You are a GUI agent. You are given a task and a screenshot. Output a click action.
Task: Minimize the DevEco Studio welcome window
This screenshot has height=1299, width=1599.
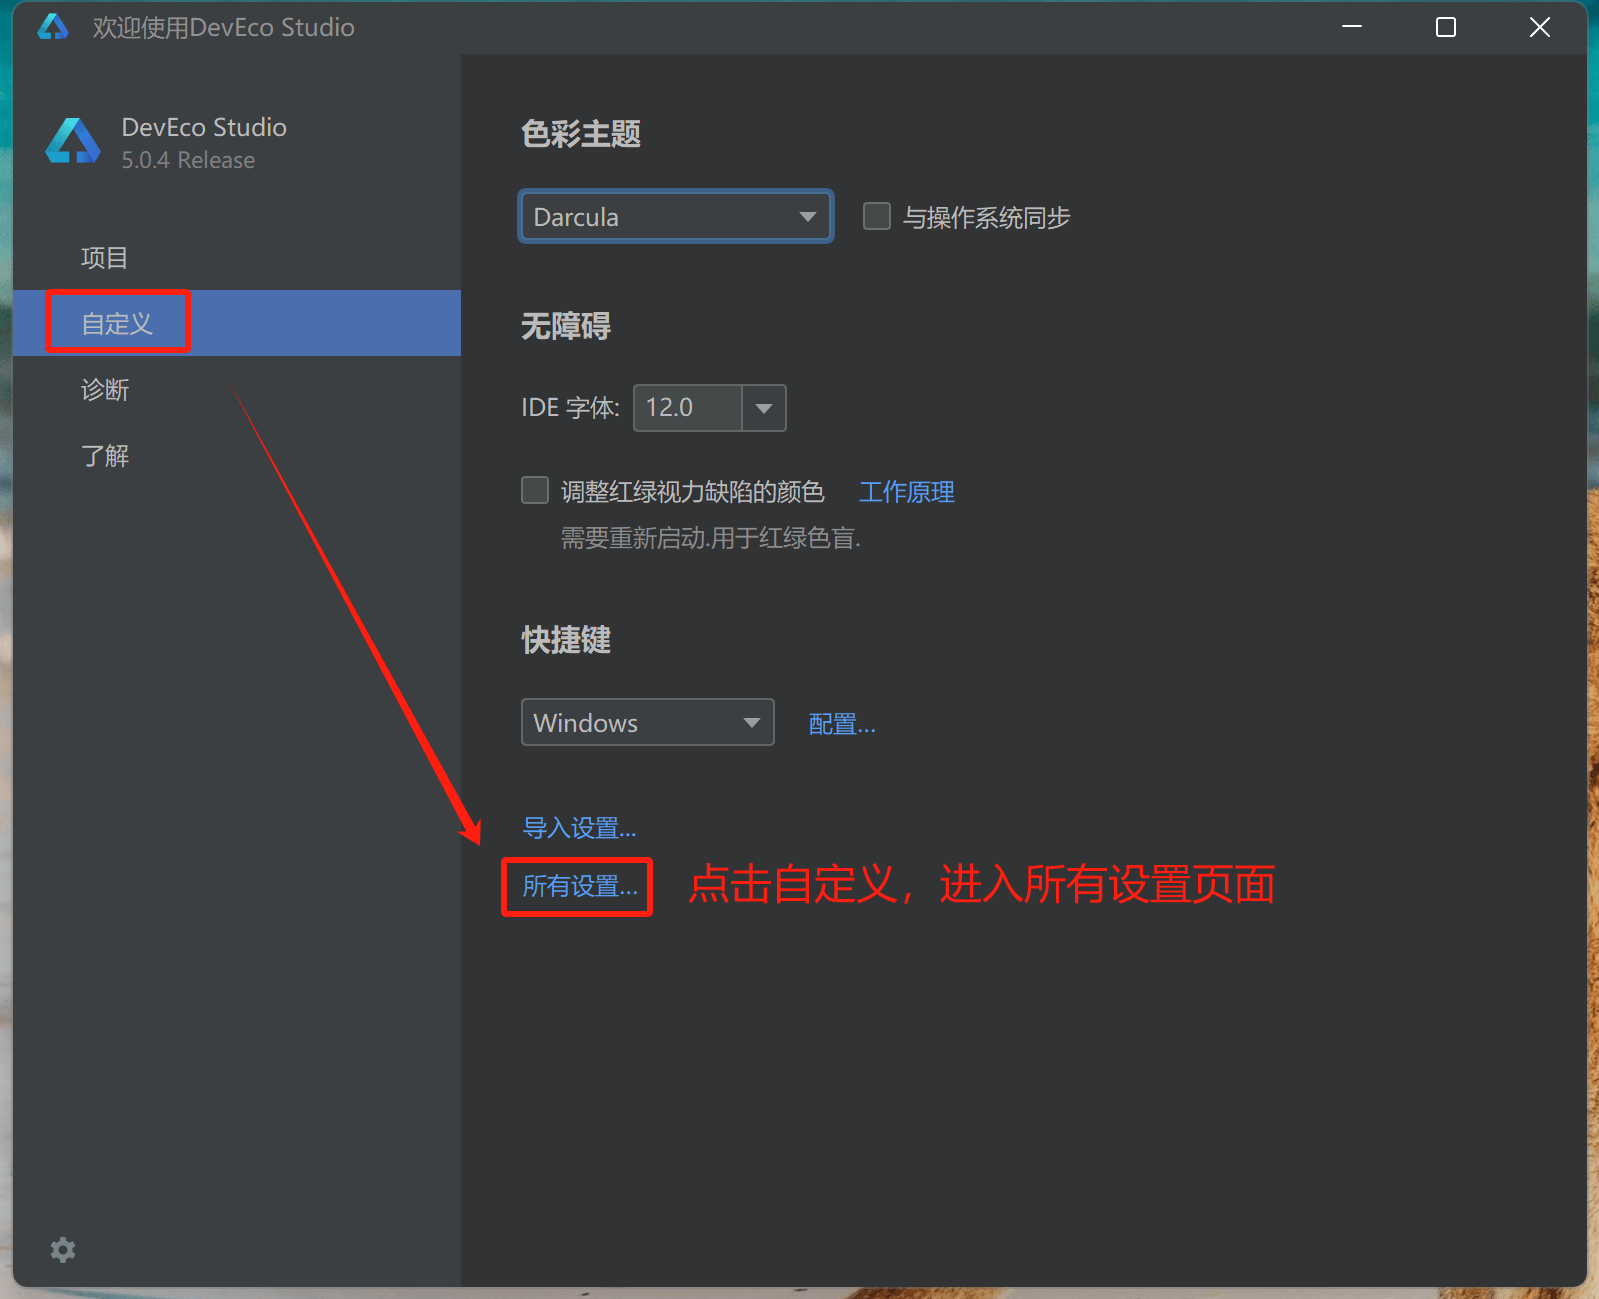pyautogui.click(x=1352, y=27)
